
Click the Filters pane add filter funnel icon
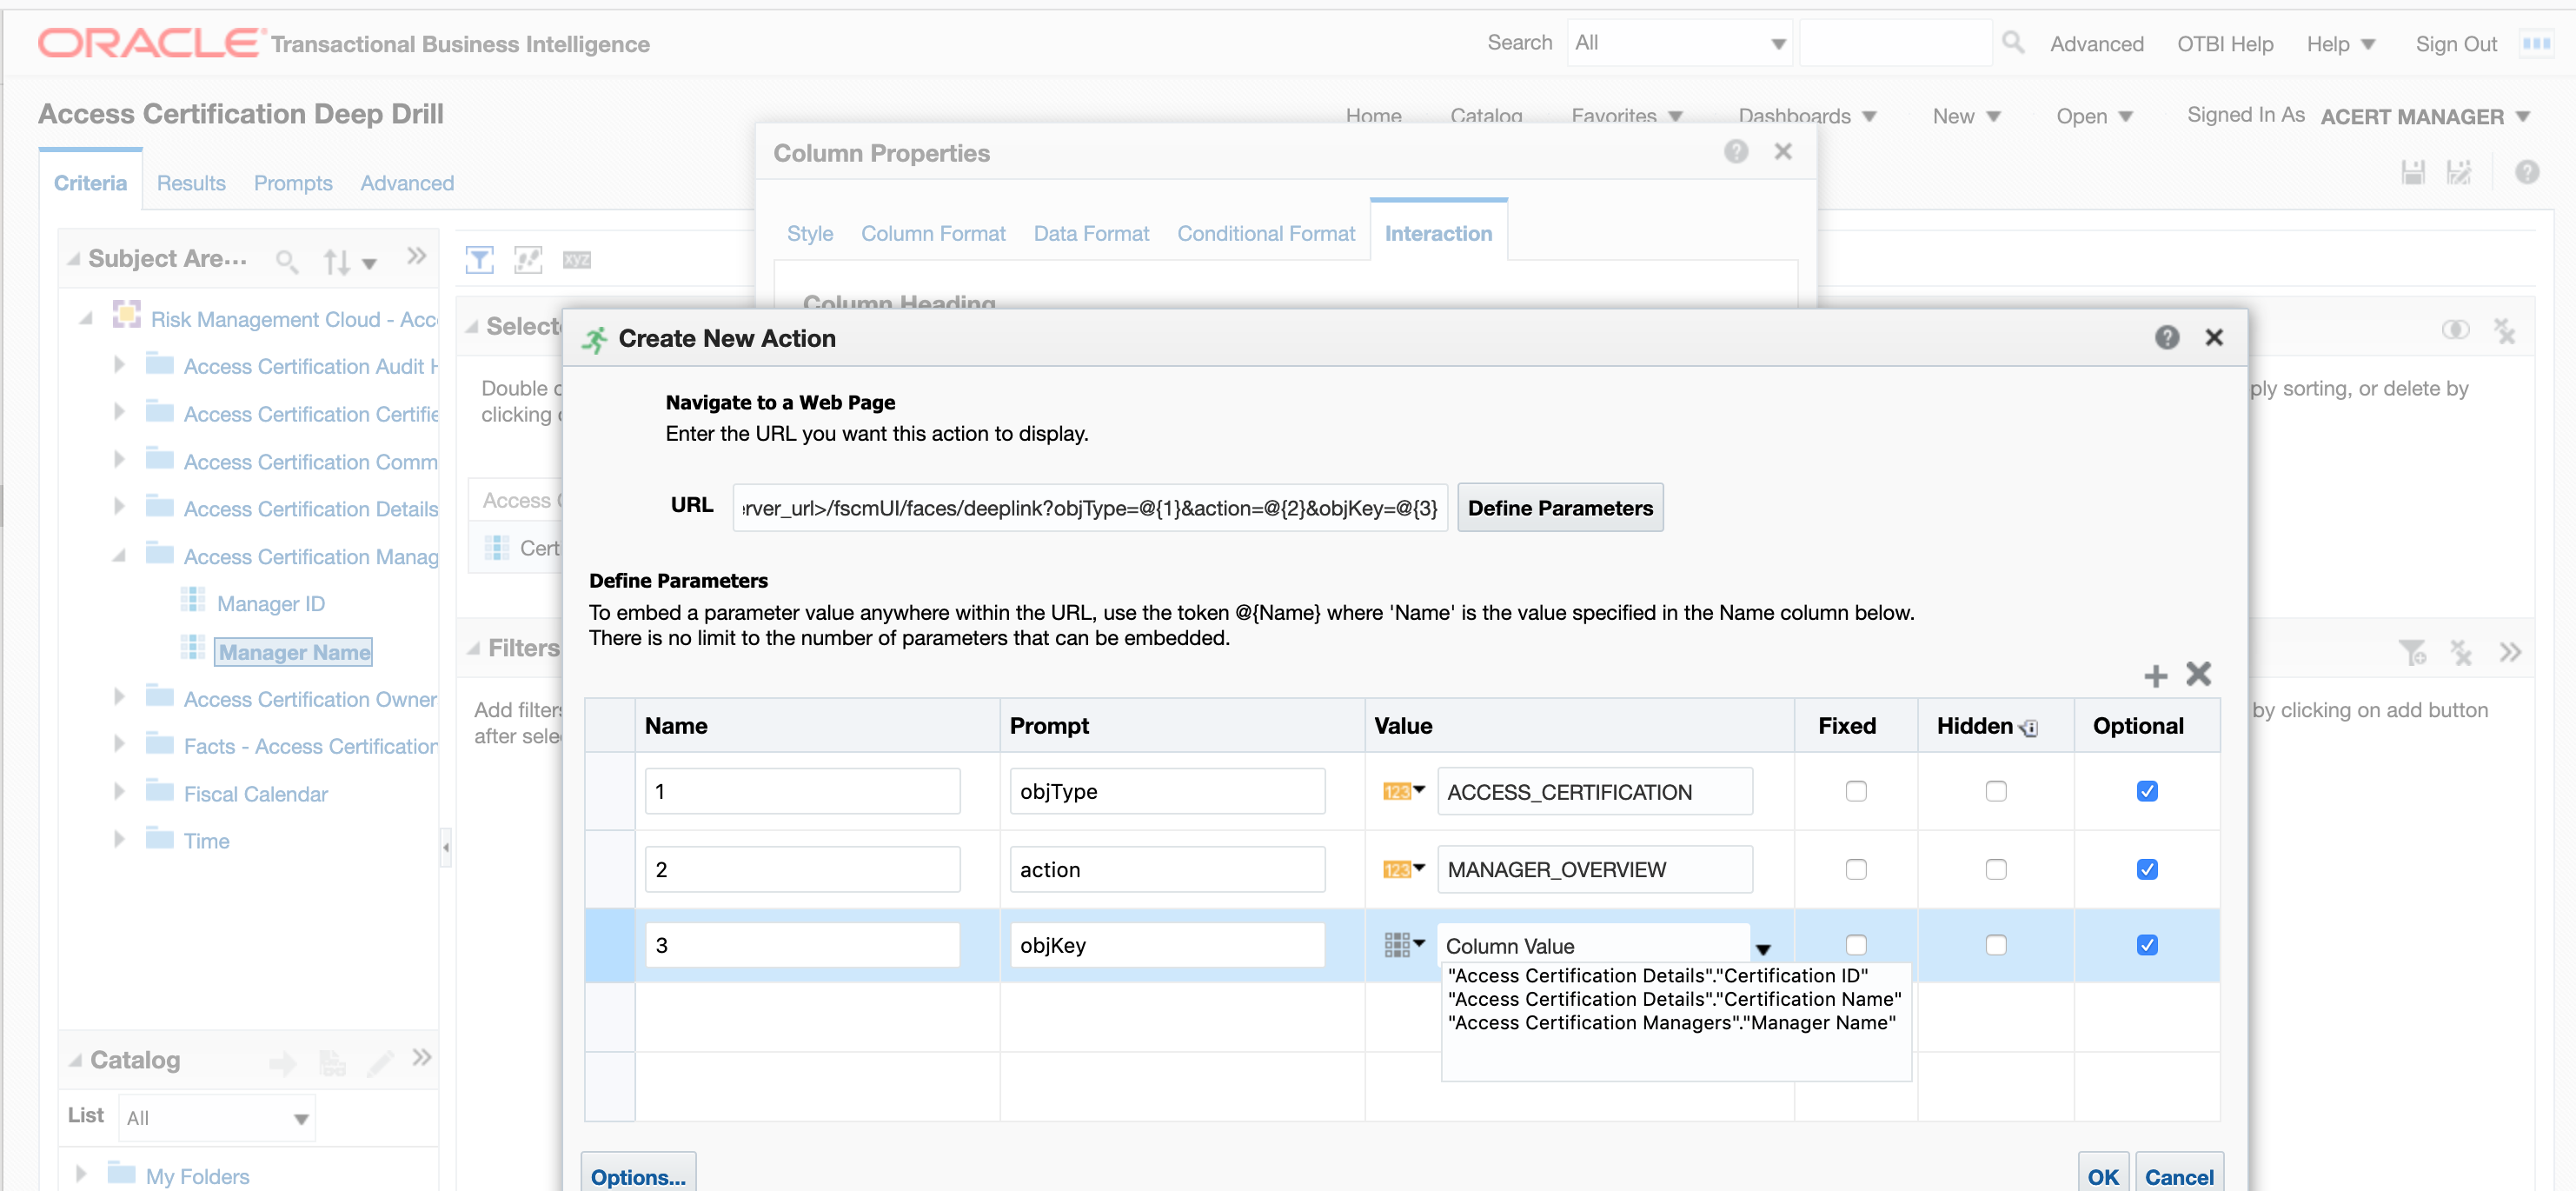point(2412,653)
